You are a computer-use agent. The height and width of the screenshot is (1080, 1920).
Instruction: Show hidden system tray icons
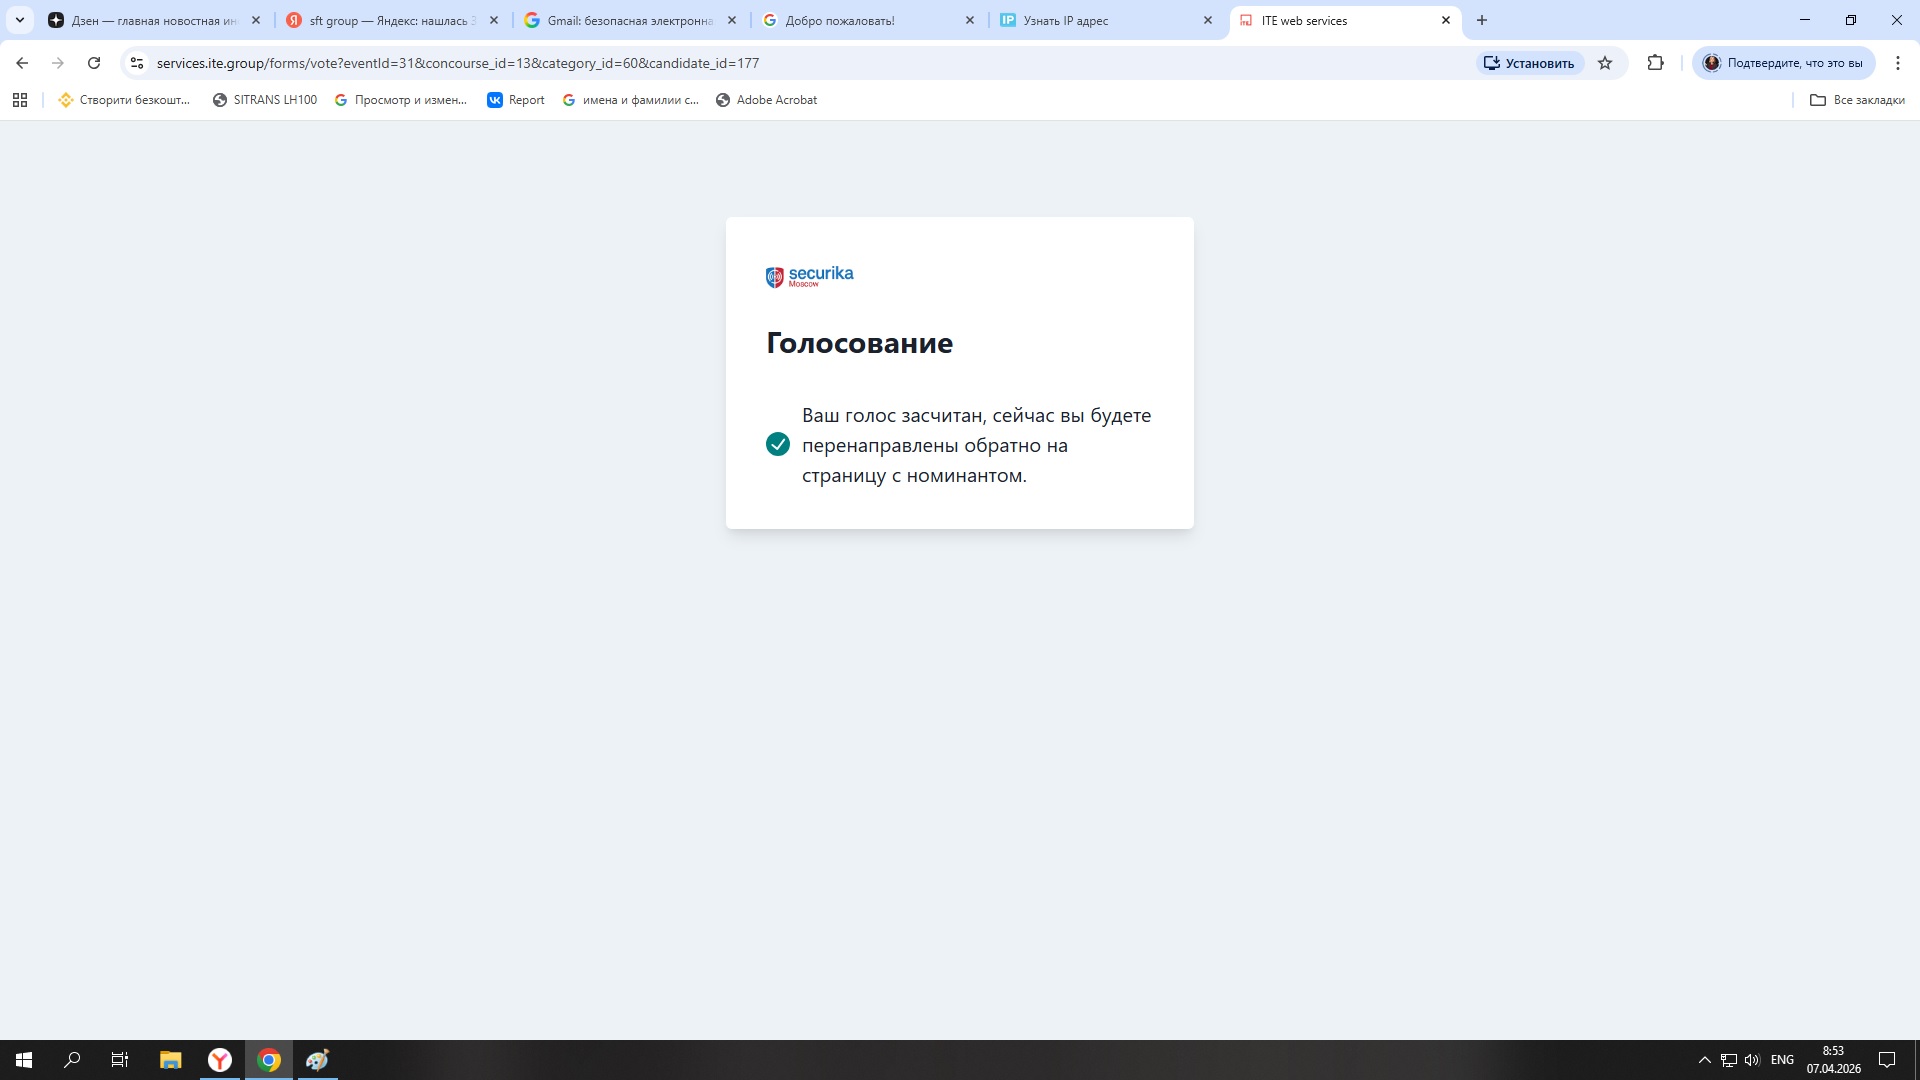pos(1704,1060)
